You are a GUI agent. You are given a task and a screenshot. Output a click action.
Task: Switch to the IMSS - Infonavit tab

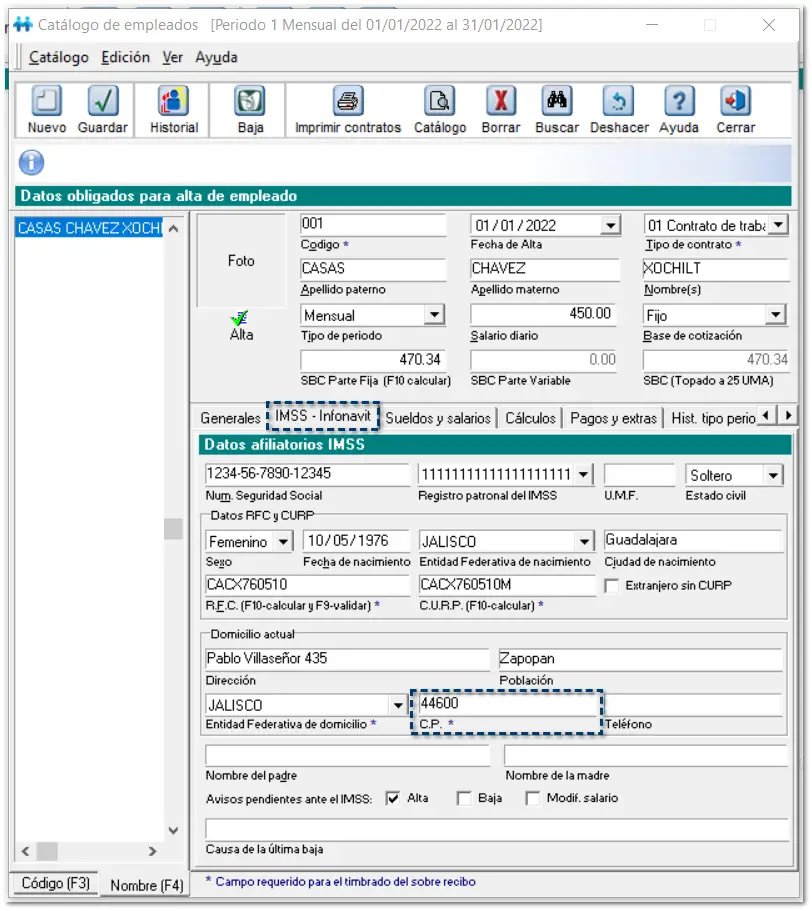[x=323, y=416]
